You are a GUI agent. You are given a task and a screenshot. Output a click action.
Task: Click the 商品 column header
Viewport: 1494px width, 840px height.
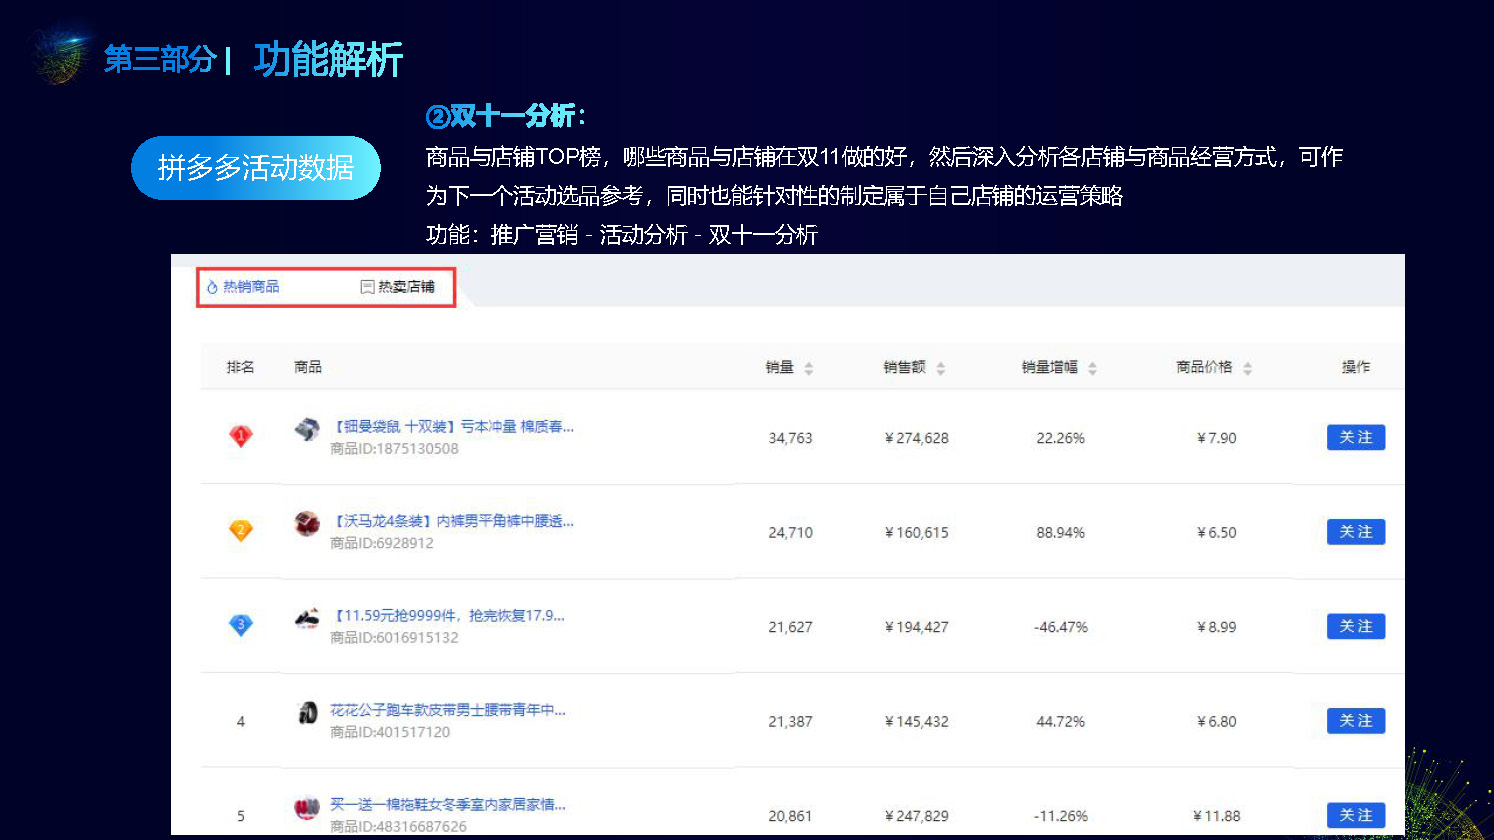point(308,367)
